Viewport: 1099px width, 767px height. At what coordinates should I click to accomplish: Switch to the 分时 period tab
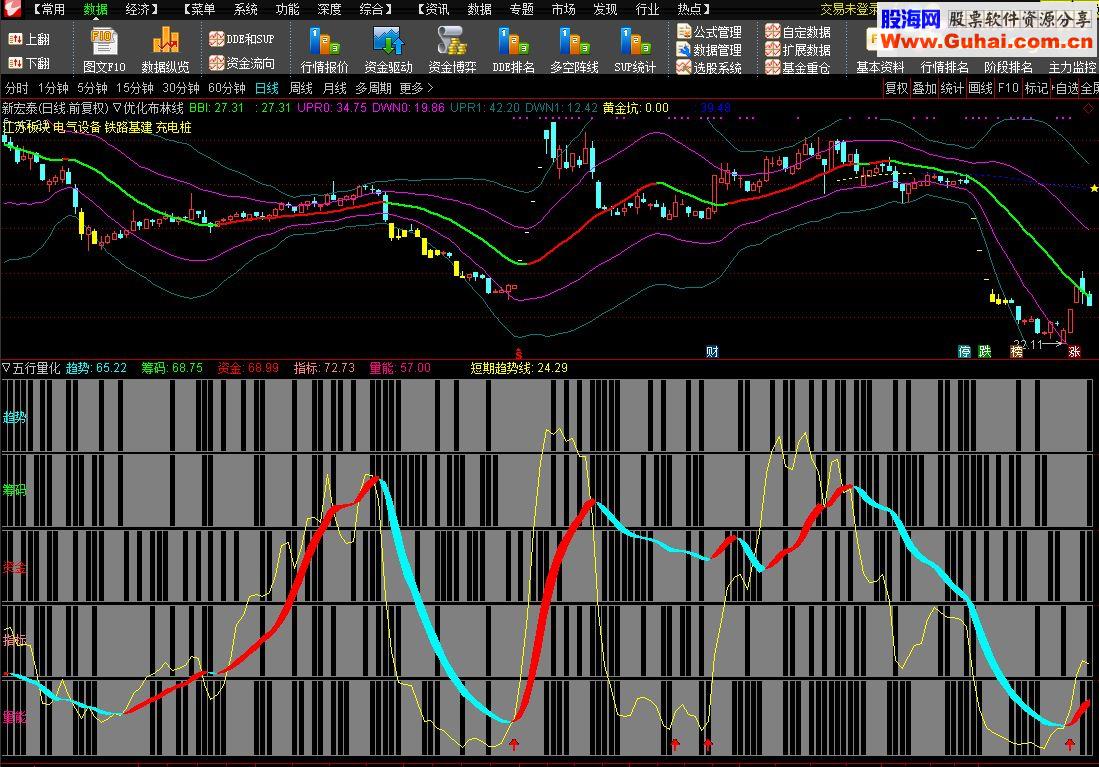coord(17,88)
